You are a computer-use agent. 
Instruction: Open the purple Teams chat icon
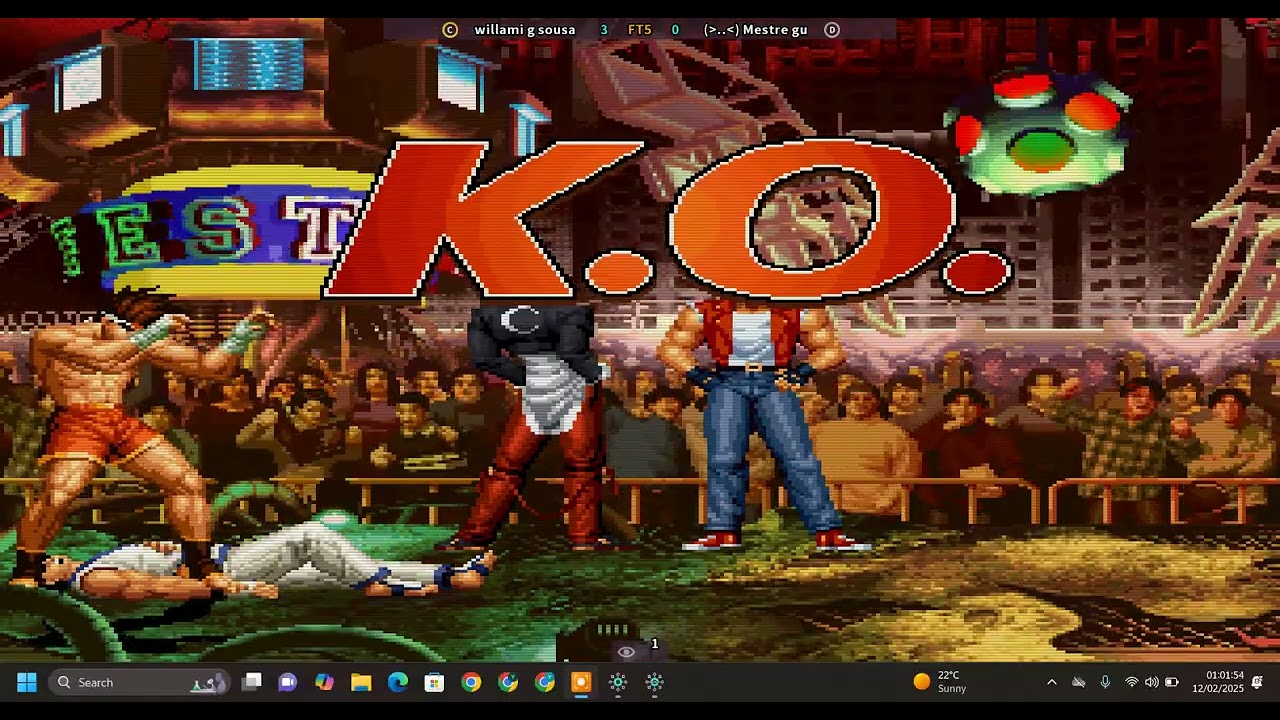tap(288, 682)
